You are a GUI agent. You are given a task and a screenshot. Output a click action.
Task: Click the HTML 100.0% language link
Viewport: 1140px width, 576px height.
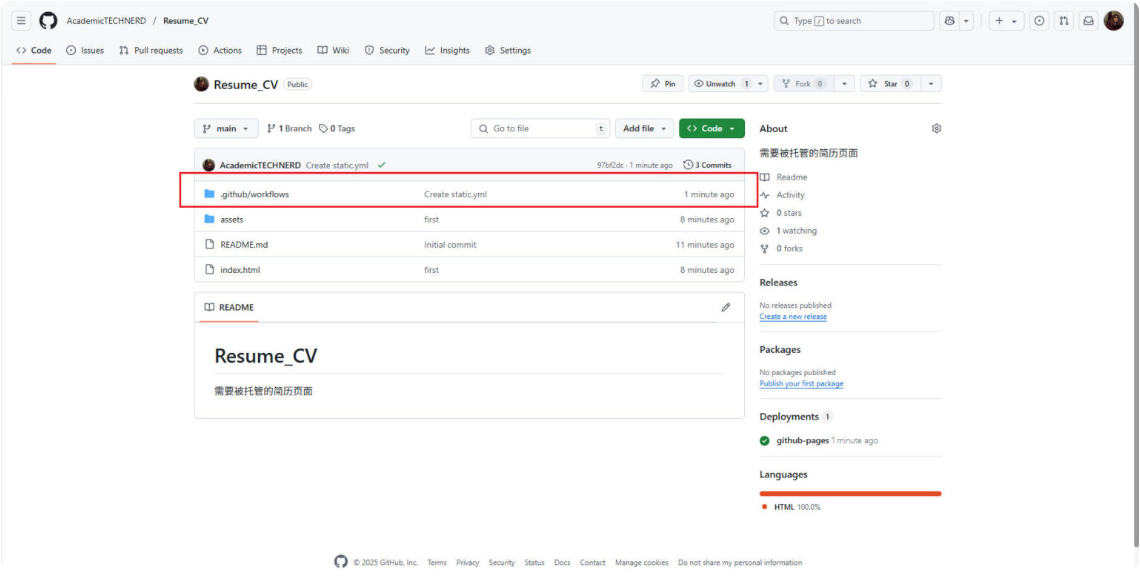[791, 507]
